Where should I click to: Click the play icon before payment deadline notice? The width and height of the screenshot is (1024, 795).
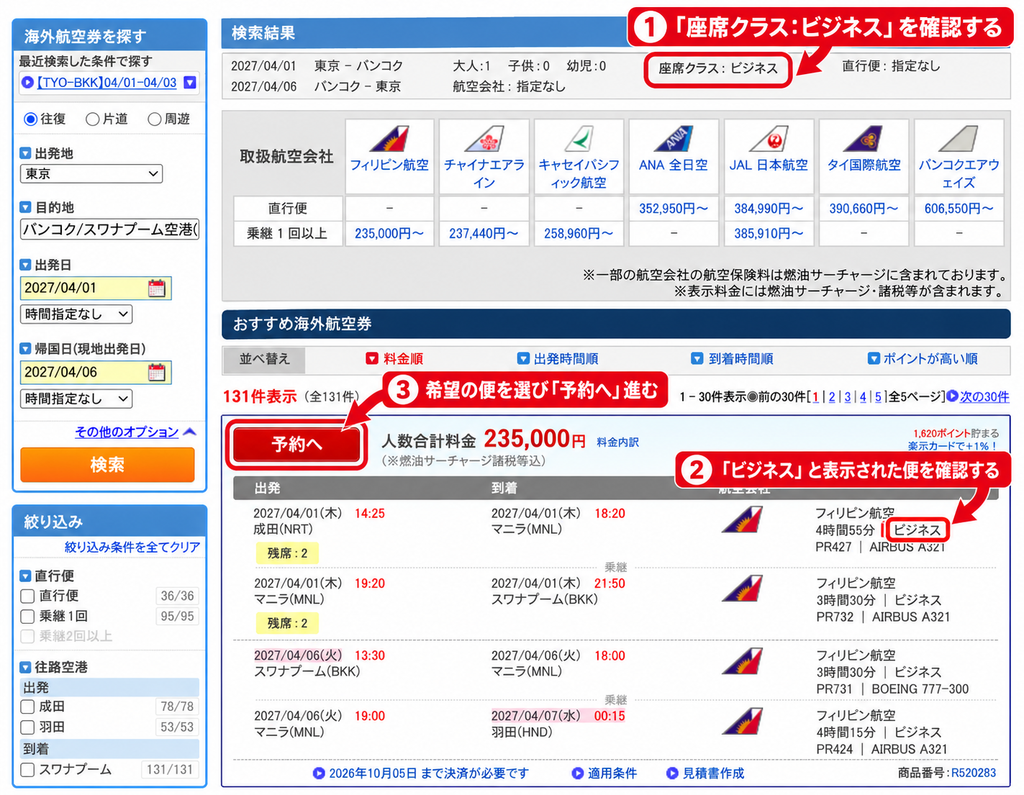(x=319, y=773)
